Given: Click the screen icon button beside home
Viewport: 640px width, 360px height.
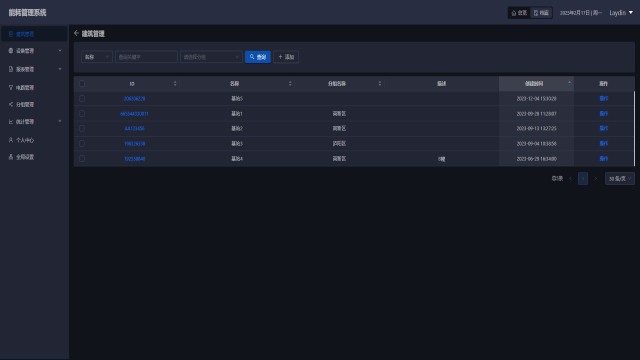Looking at the screenshot, I should (541, 13).
